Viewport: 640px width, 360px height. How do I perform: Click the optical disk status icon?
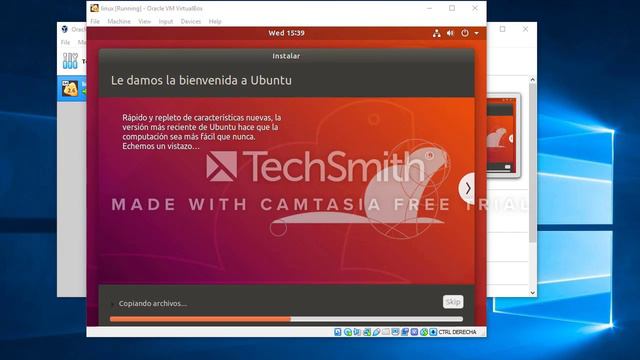point(348,332)
